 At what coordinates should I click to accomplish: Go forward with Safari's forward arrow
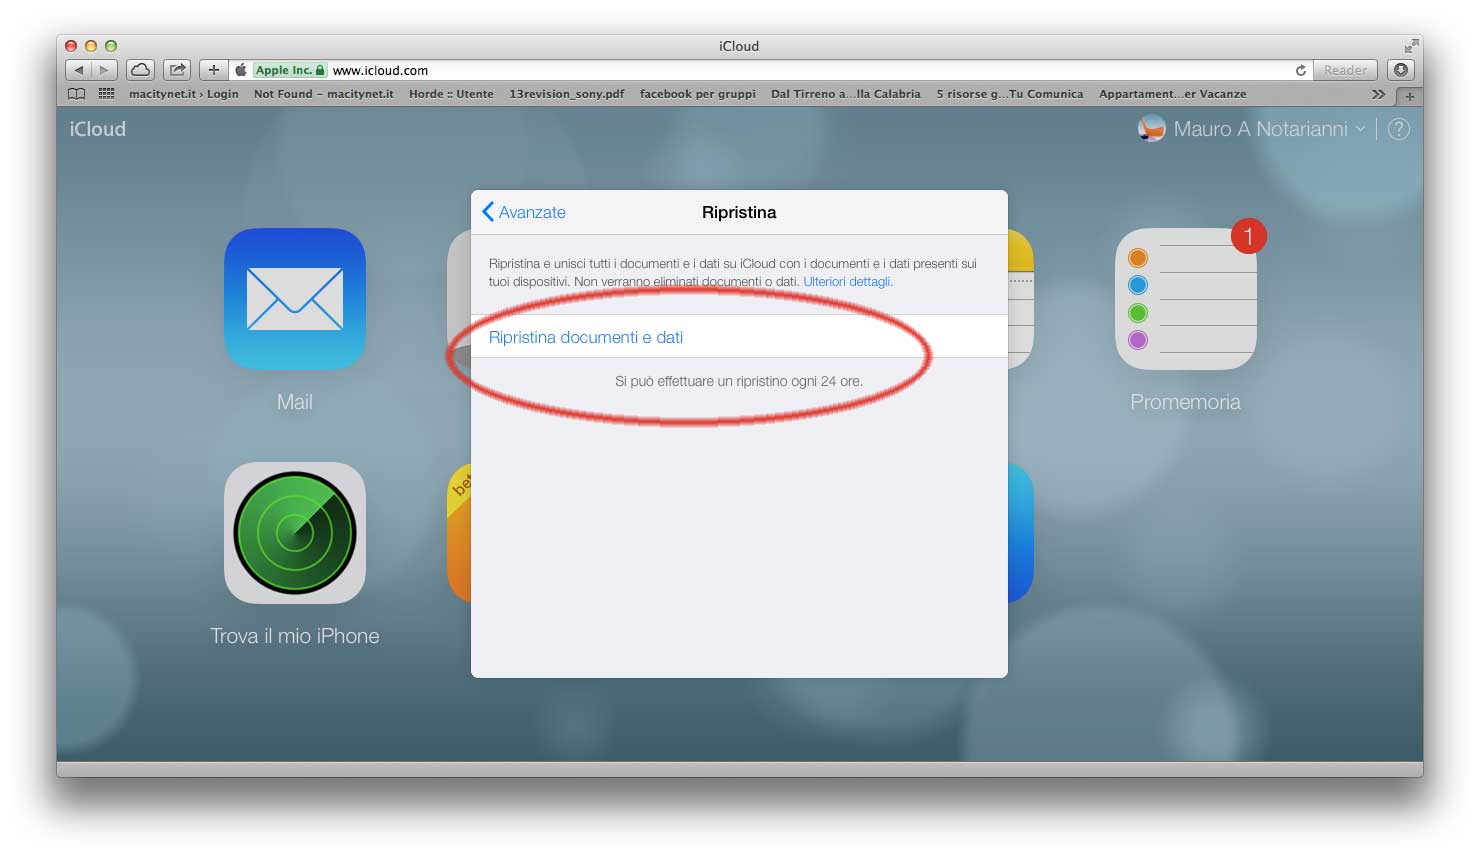[105, 70]
